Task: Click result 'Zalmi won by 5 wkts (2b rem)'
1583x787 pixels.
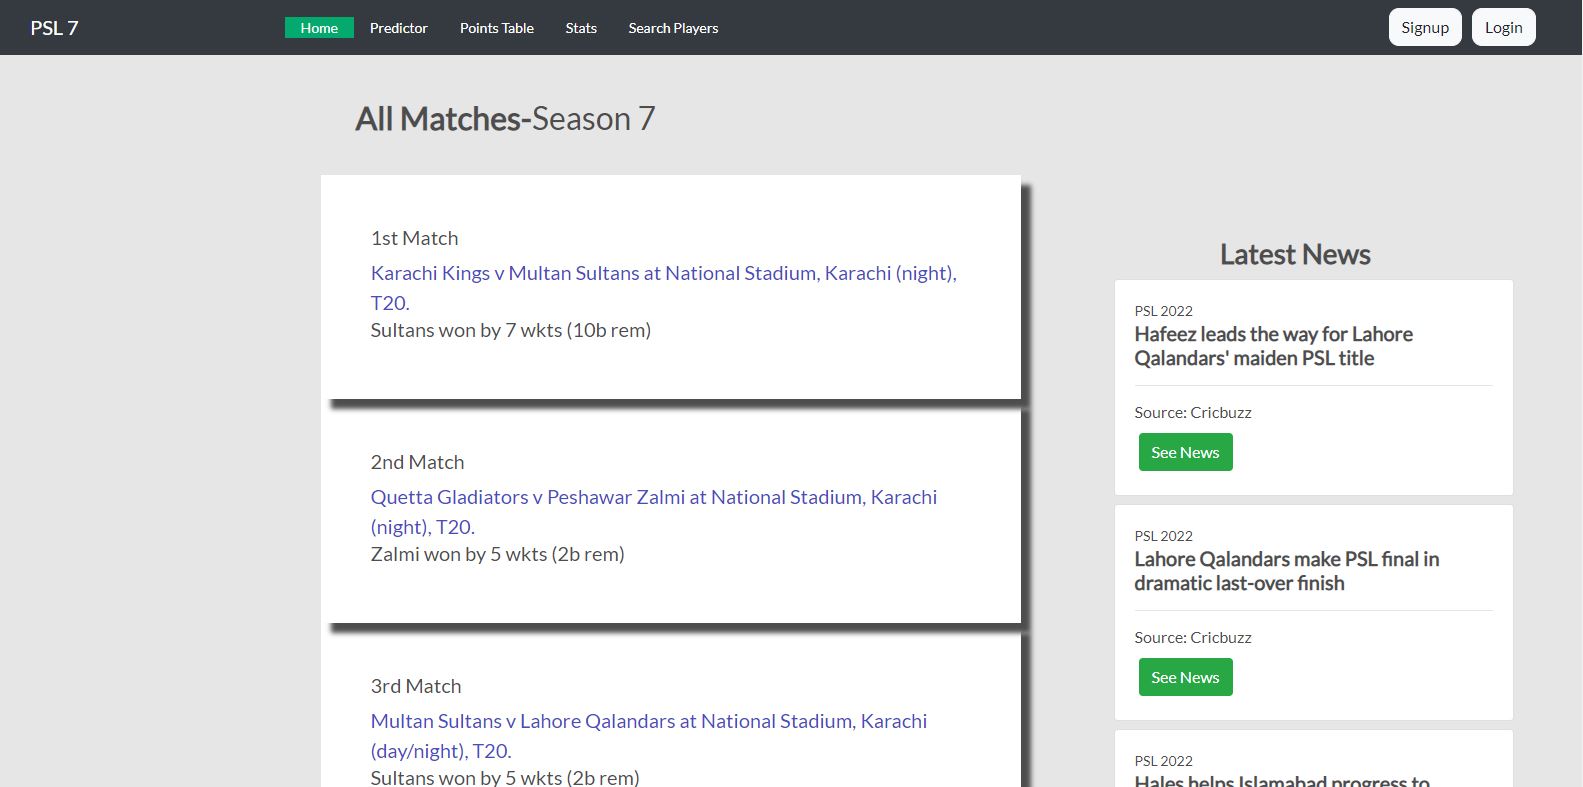Action: pyautogui.click(x=498, y=554)
